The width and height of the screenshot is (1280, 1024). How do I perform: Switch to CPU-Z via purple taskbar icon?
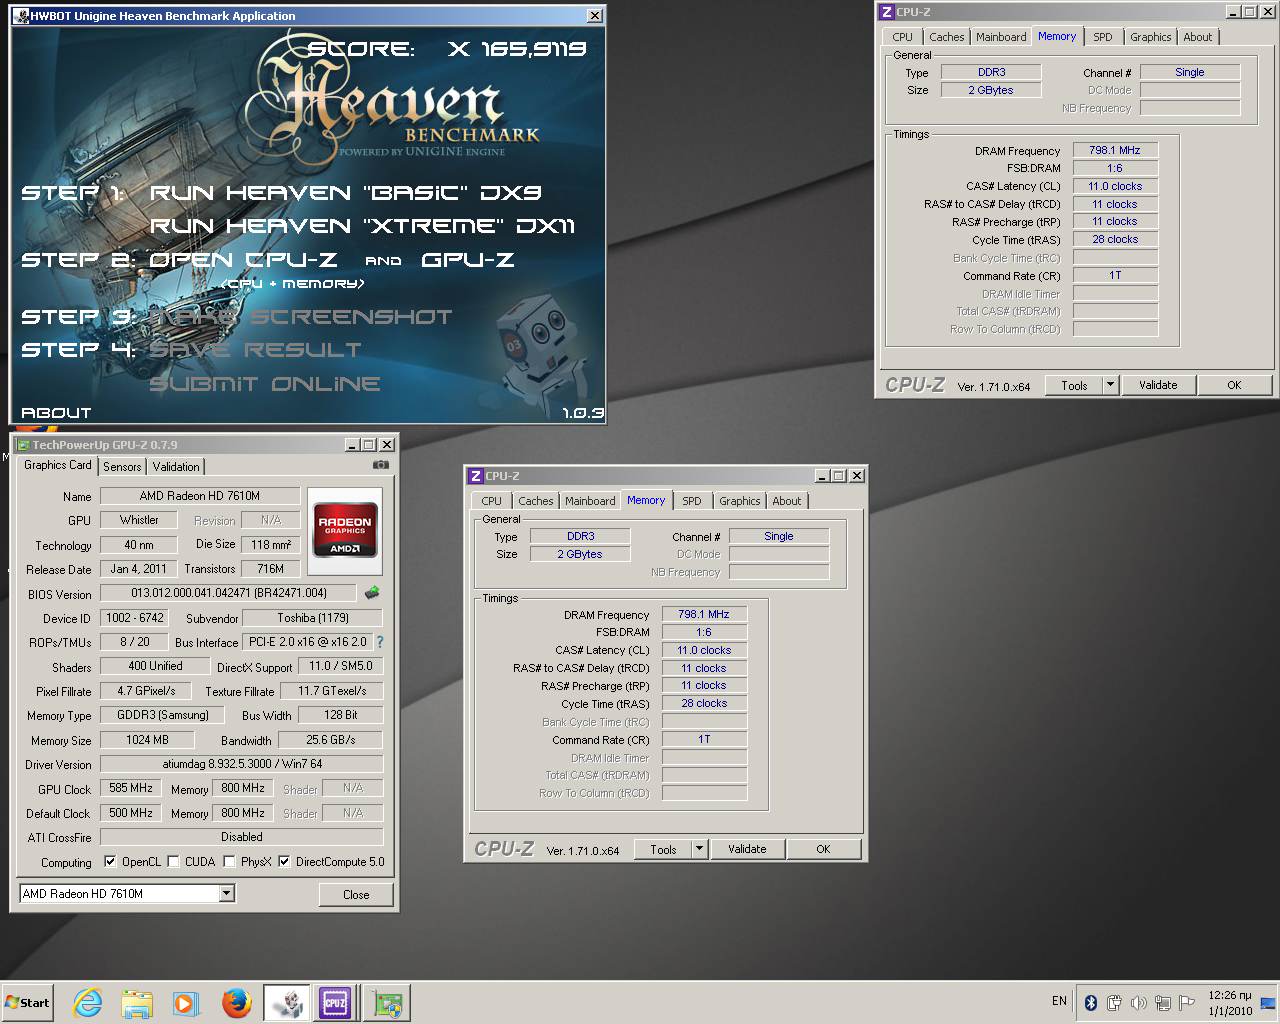[x=335, y=1003]
